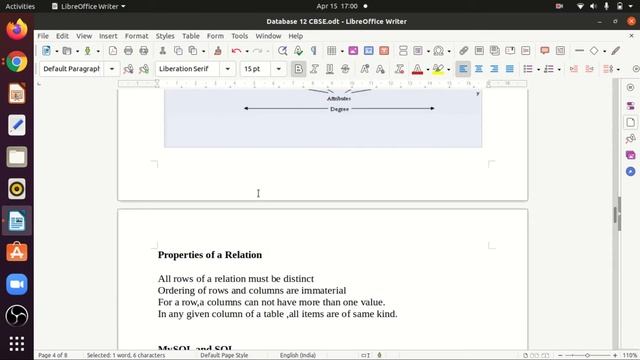
Task: Open the font color dropdown arrow
Action: tap(427, 69)
